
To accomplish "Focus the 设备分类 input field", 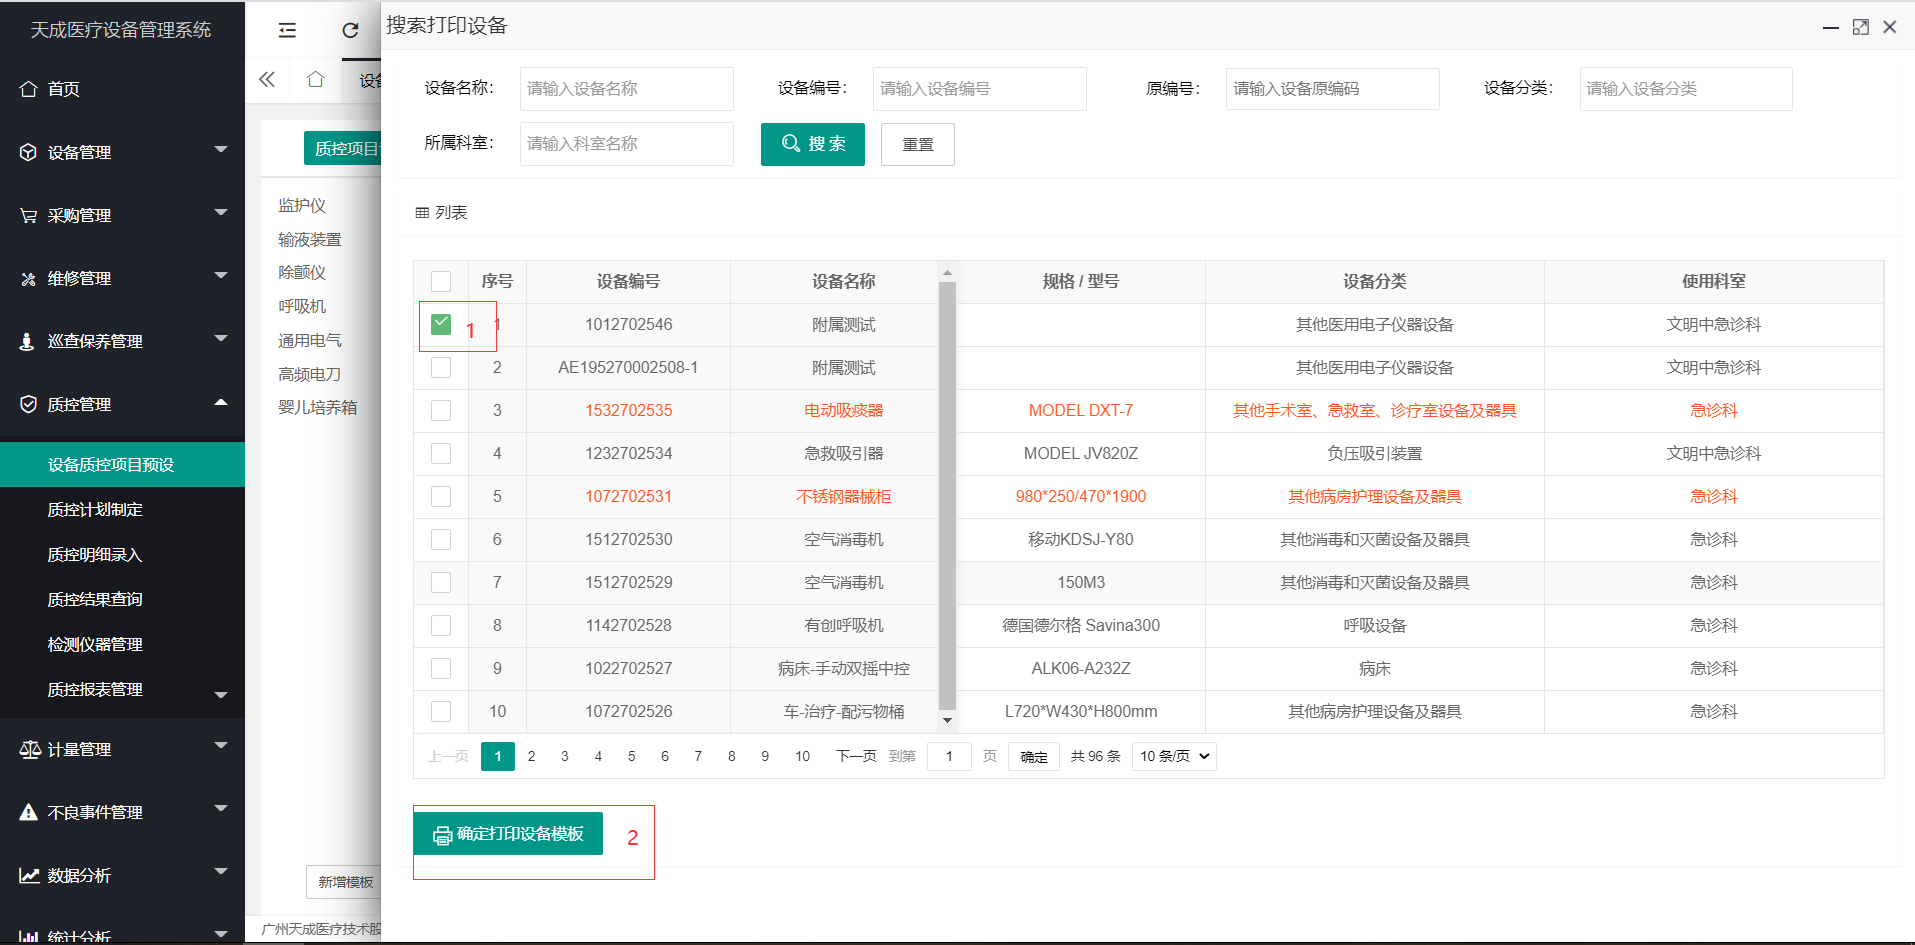I will pyautogui.click(x=1686, y=89).
